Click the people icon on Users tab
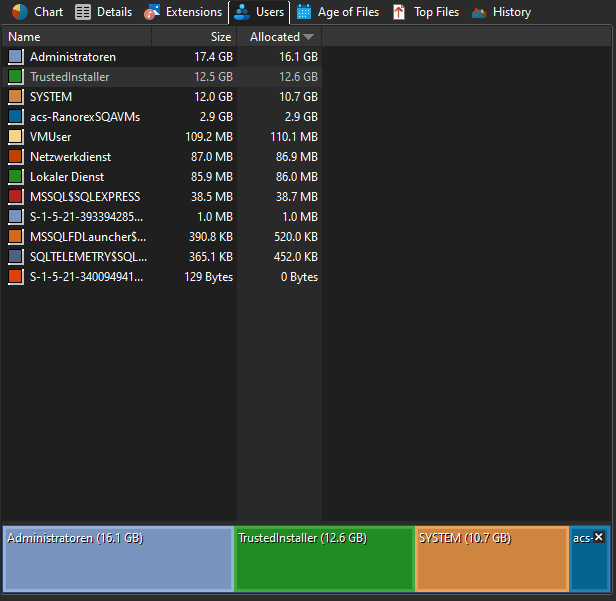Viewport: 616px width, 601px height. point(242,12)
